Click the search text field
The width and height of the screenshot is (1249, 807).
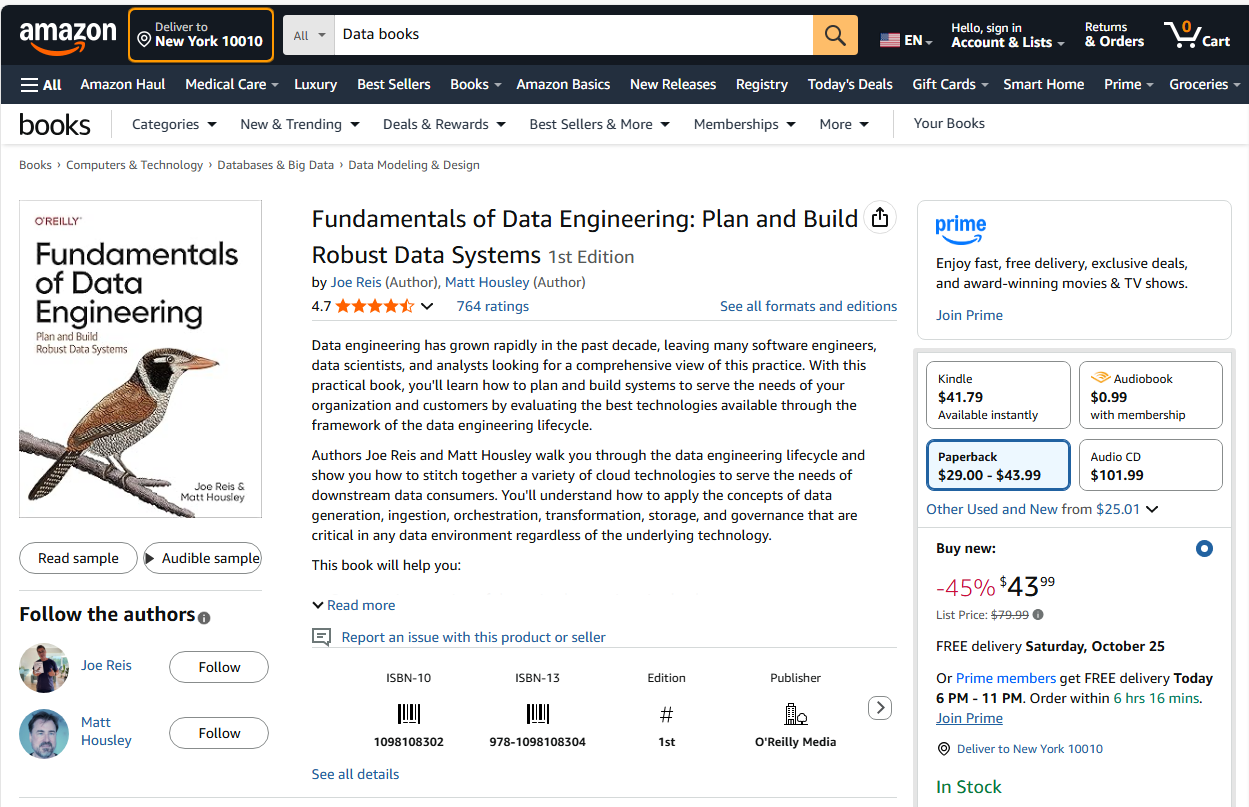(x=574, y=35)
